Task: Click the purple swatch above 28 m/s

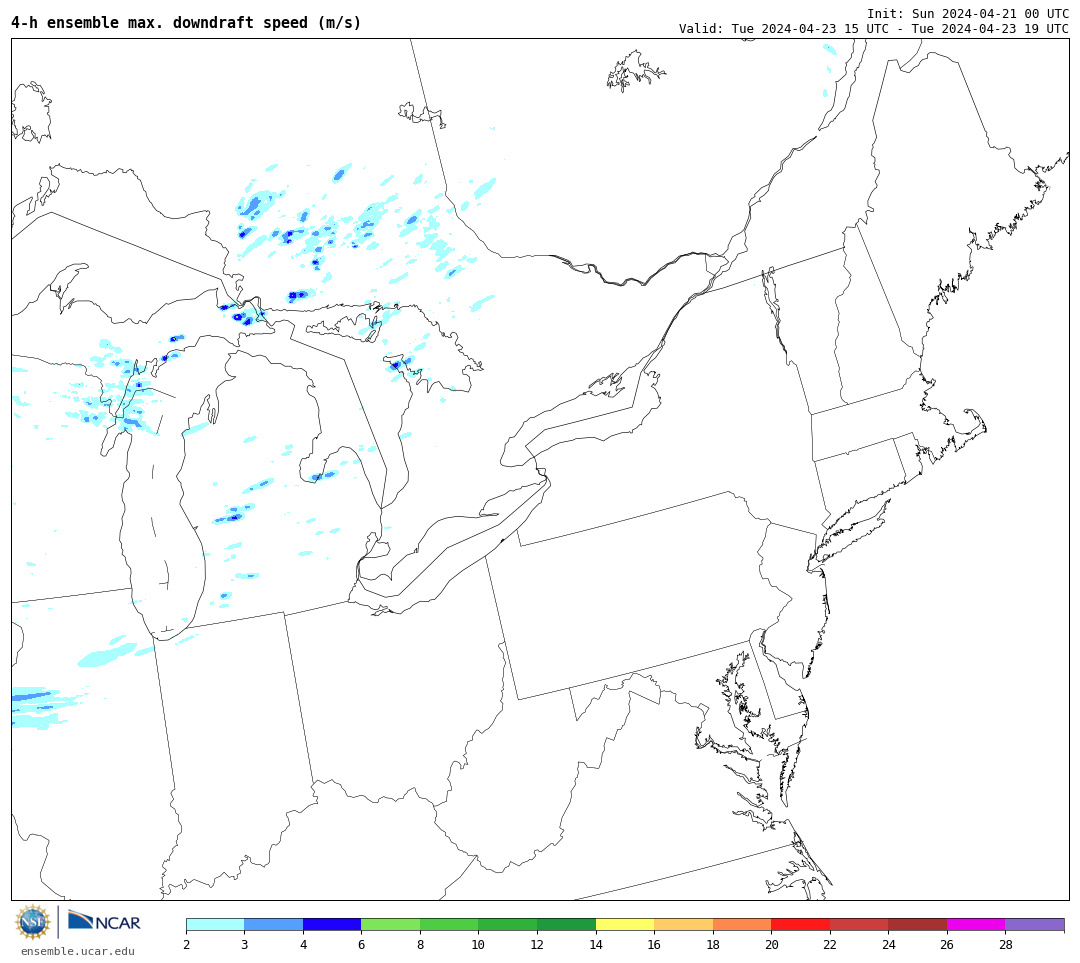Action: (x=1035, y=924)
